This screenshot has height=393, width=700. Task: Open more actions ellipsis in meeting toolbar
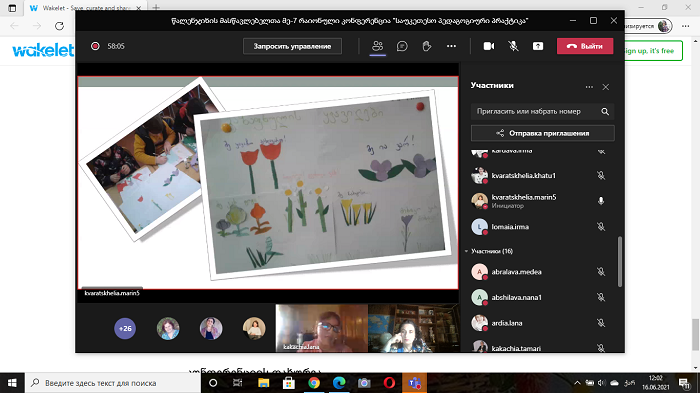(x=451, y=46)
